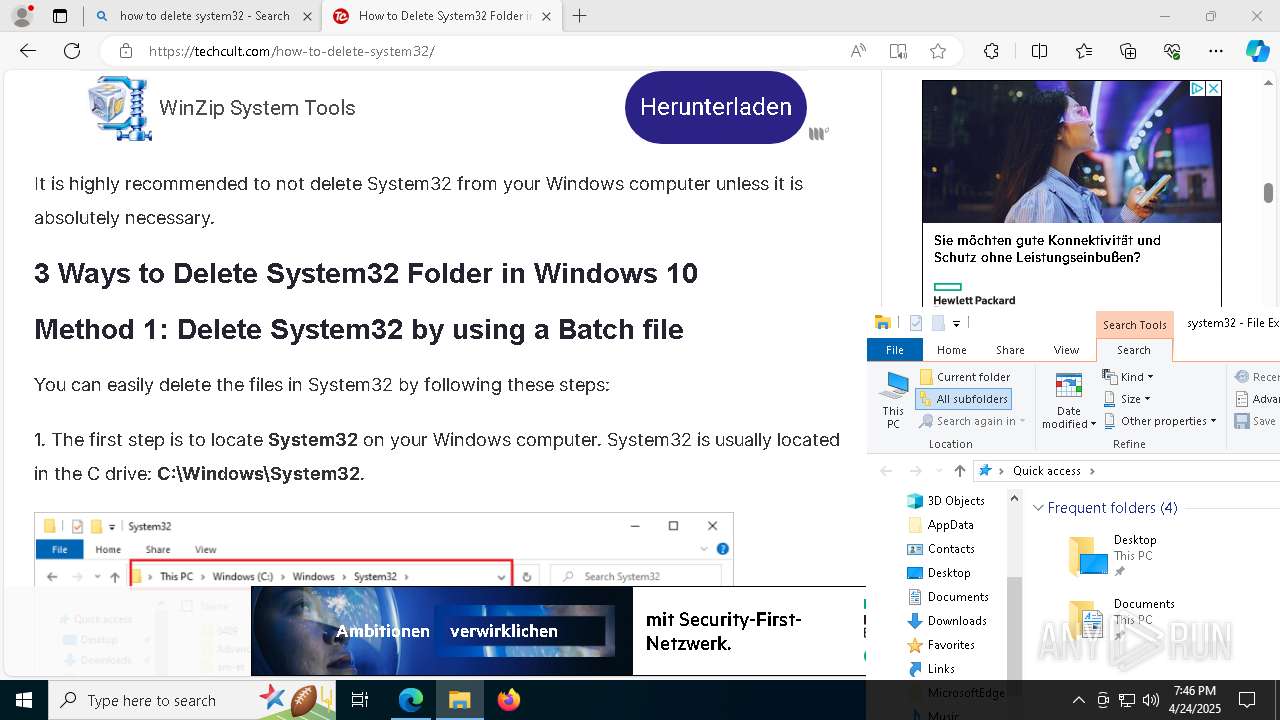
Task: Open the immersive reader icon
Action: [x=898, y=51]
